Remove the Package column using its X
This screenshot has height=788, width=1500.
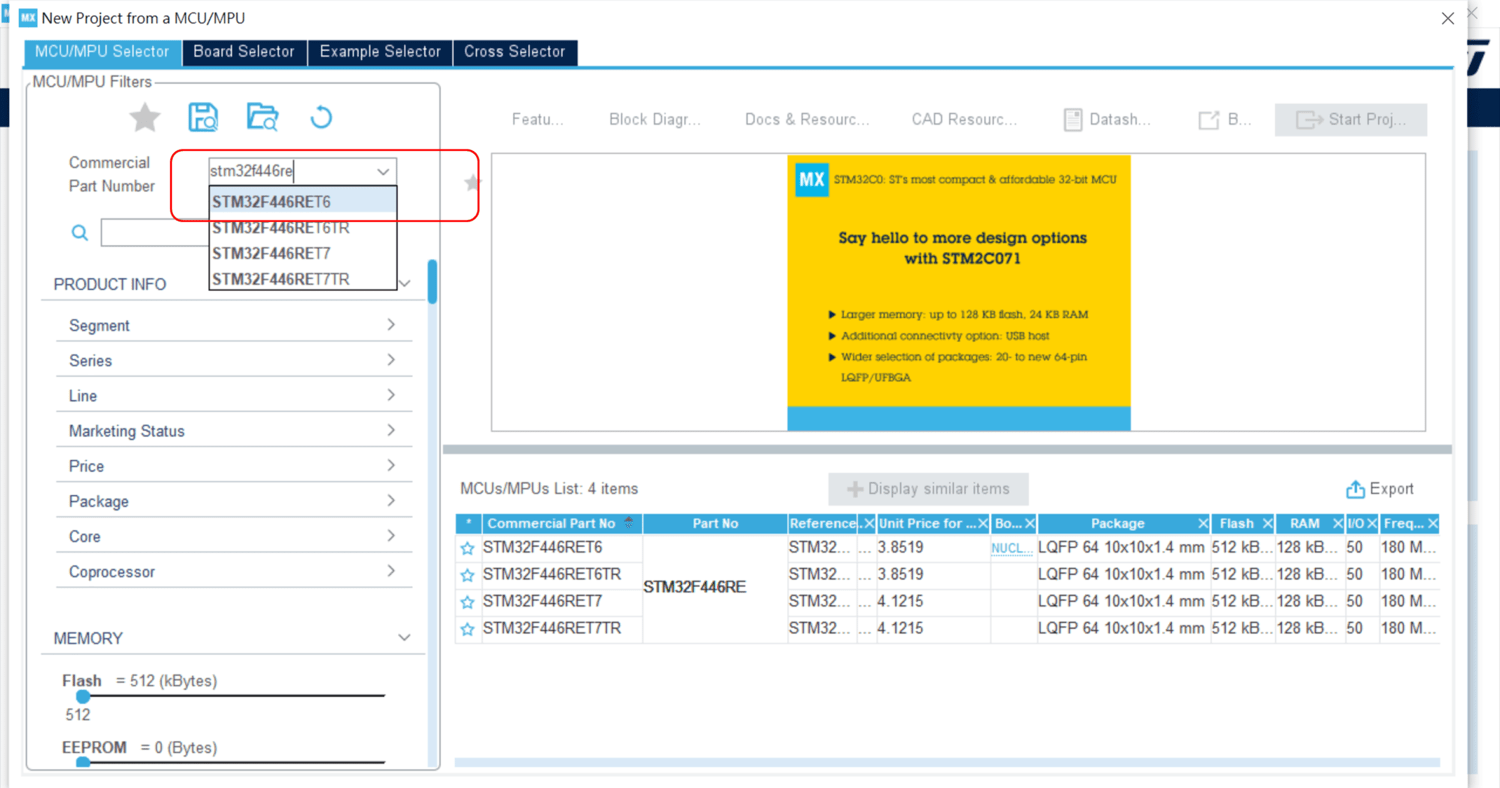point(1203,524)
